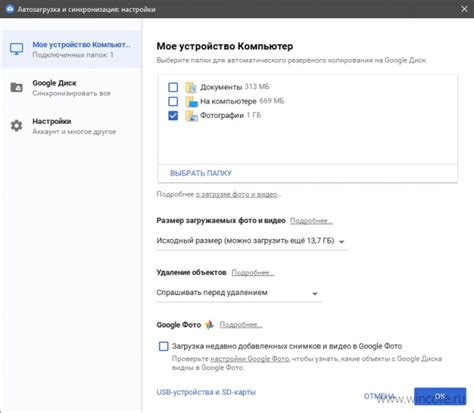Screen dimensions: 474x413
Task: Open Подробнее link next to Google Фото
Action: [x=241, y=325]
